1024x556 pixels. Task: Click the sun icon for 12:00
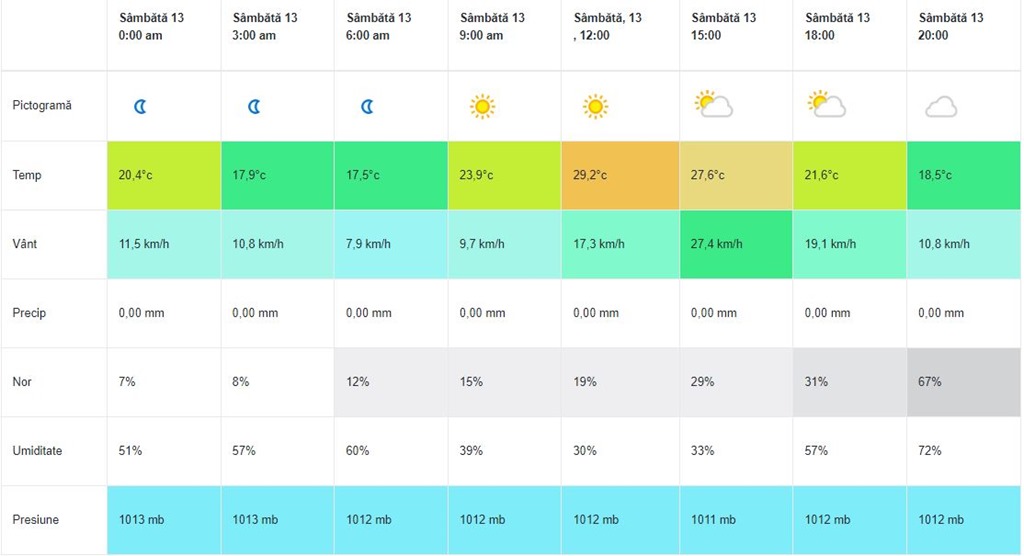click(x=596, y=105)
